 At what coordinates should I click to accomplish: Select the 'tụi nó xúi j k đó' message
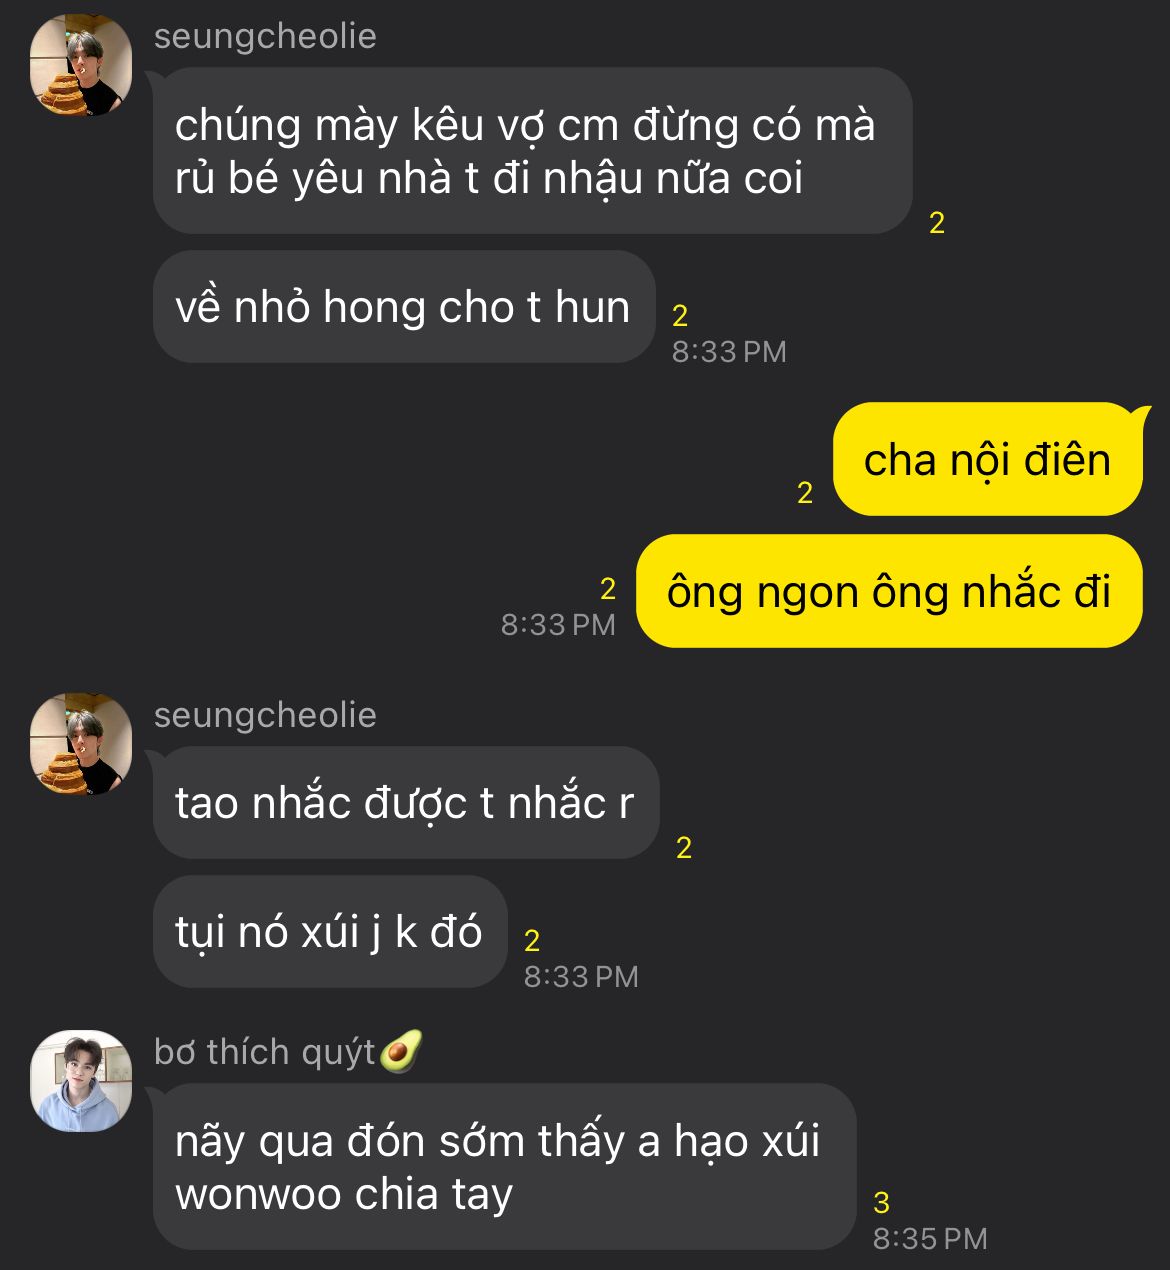tap(330, 932)
